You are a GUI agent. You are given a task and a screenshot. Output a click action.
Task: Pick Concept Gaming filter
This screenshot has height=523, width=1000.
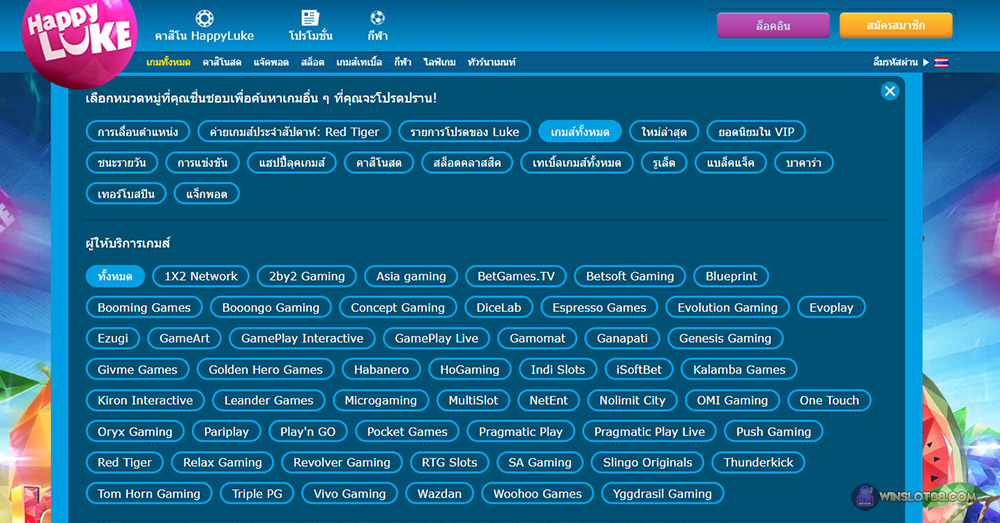[x=398, y=307]
